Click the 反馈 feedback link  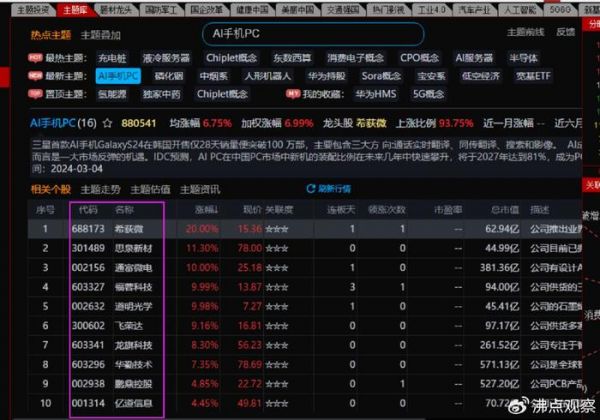pos(565,32)
